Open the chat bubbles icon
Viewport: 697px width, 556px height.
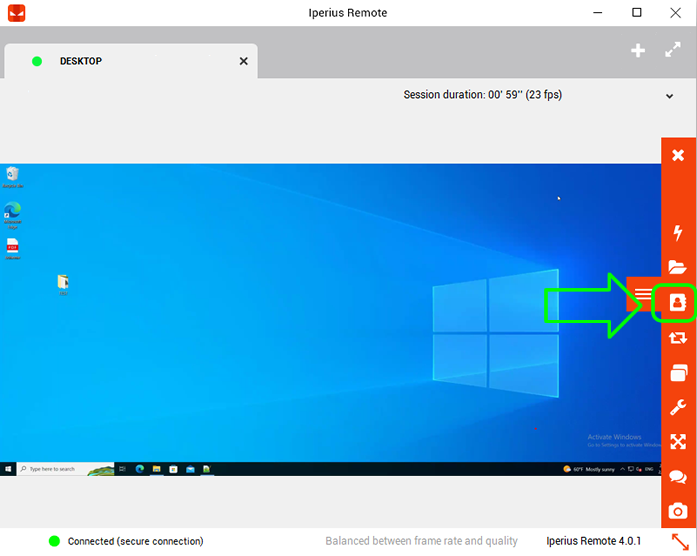(x=678, y=477)
